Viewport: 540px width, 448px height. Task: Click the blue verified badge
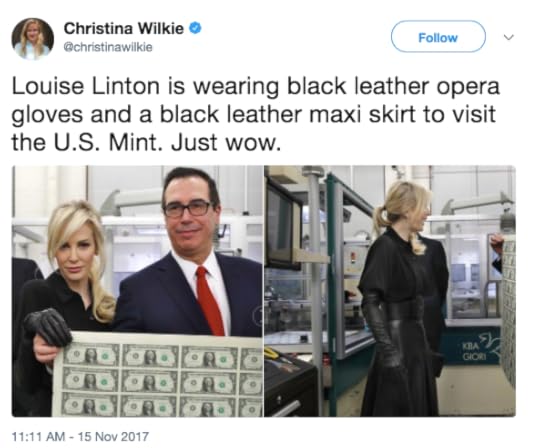[x=195, y=28]
